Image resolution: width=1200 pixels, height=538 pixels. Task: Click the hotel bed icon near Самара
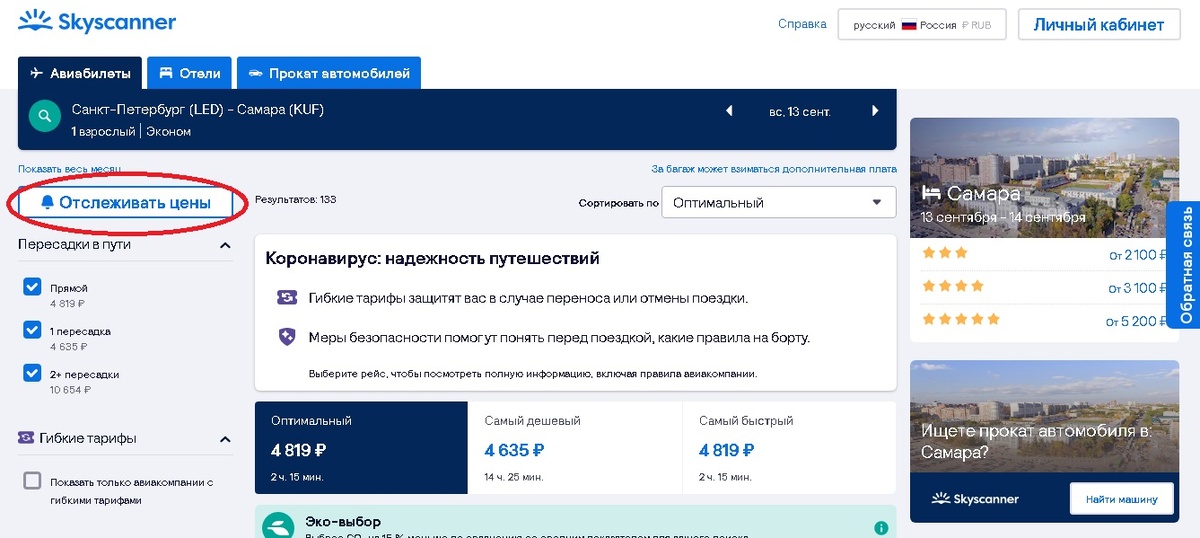931,192
